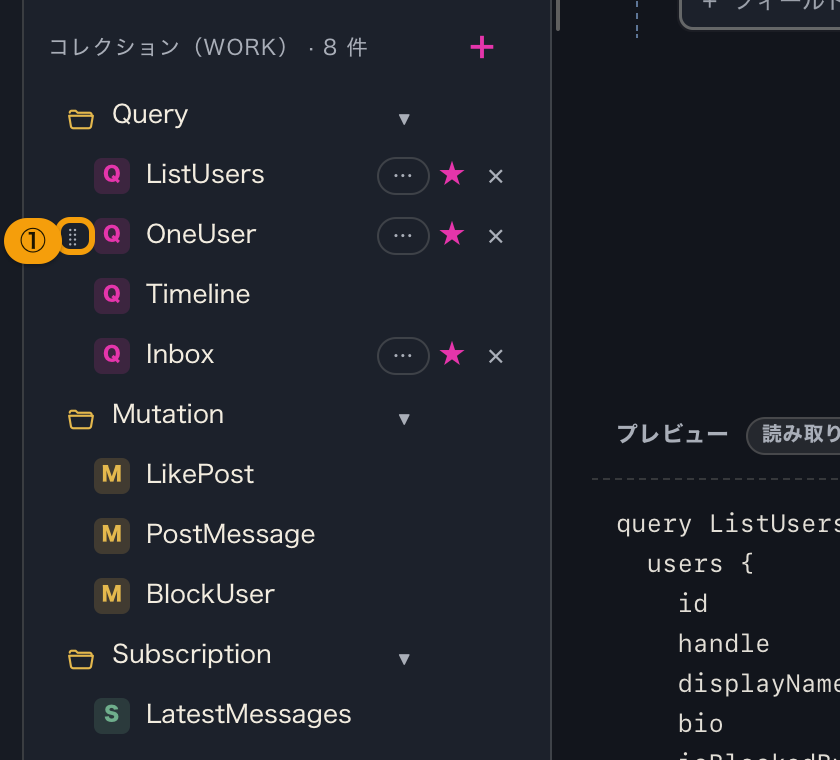Open more options for ListUsers
The width and height of the screenshot is (840, 760).
pos(403,176)
